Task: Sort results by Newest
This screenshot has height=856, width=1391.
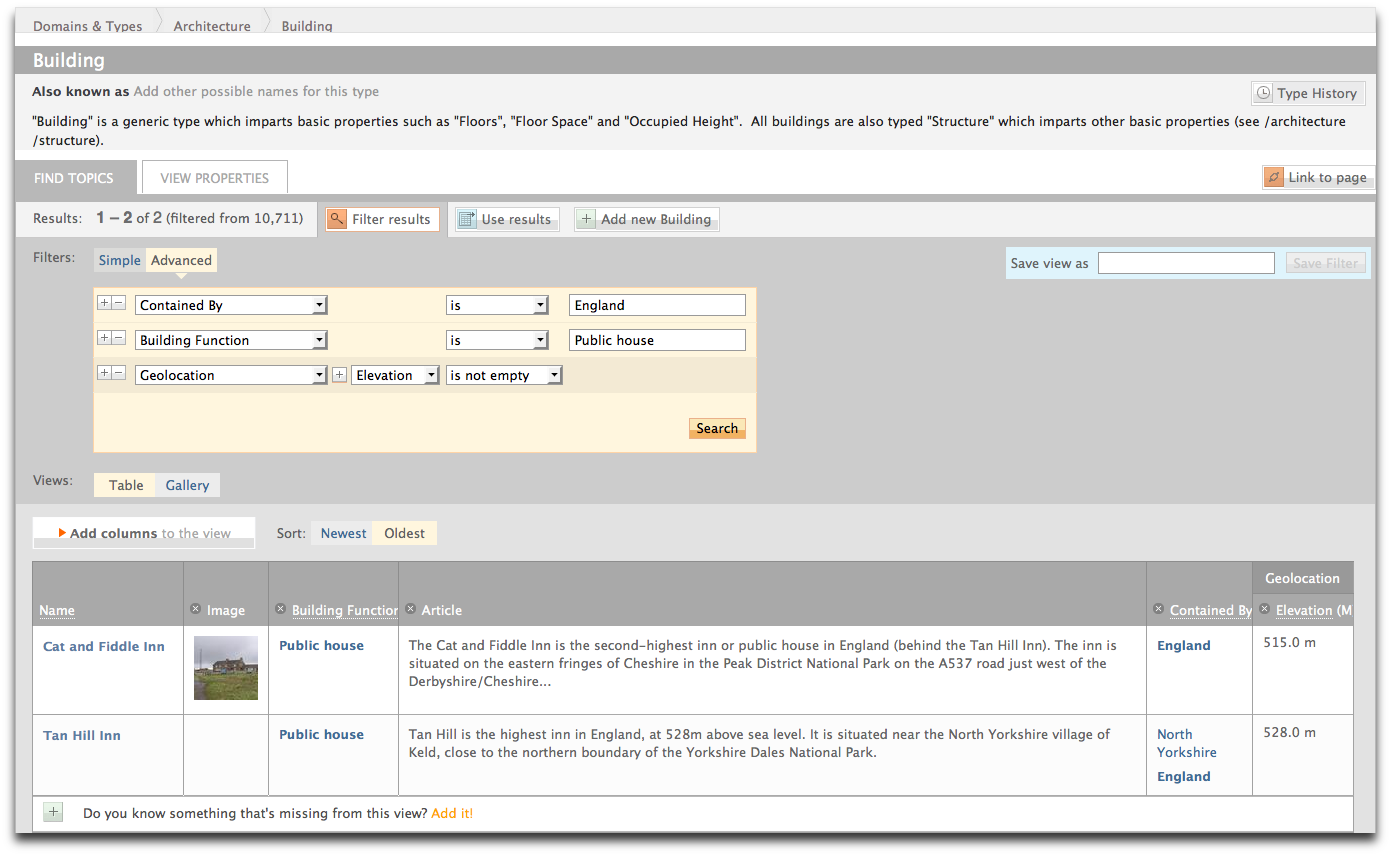Action: [x=343, y=533]
